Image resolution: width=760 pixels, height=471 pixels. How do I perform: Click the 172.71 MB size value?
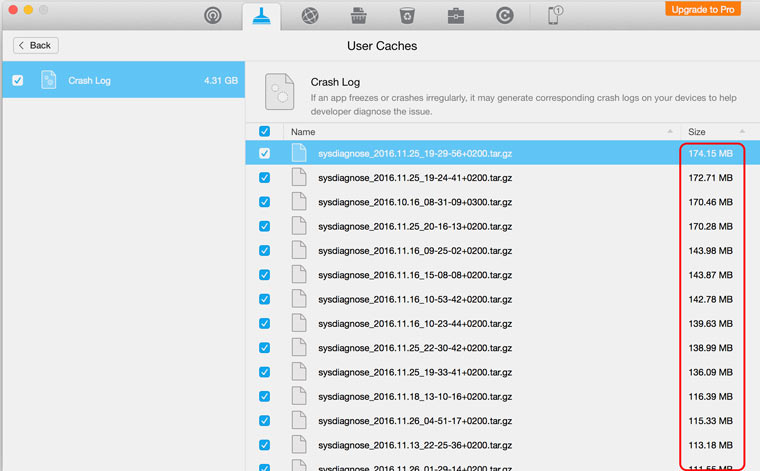click(711, 178)
